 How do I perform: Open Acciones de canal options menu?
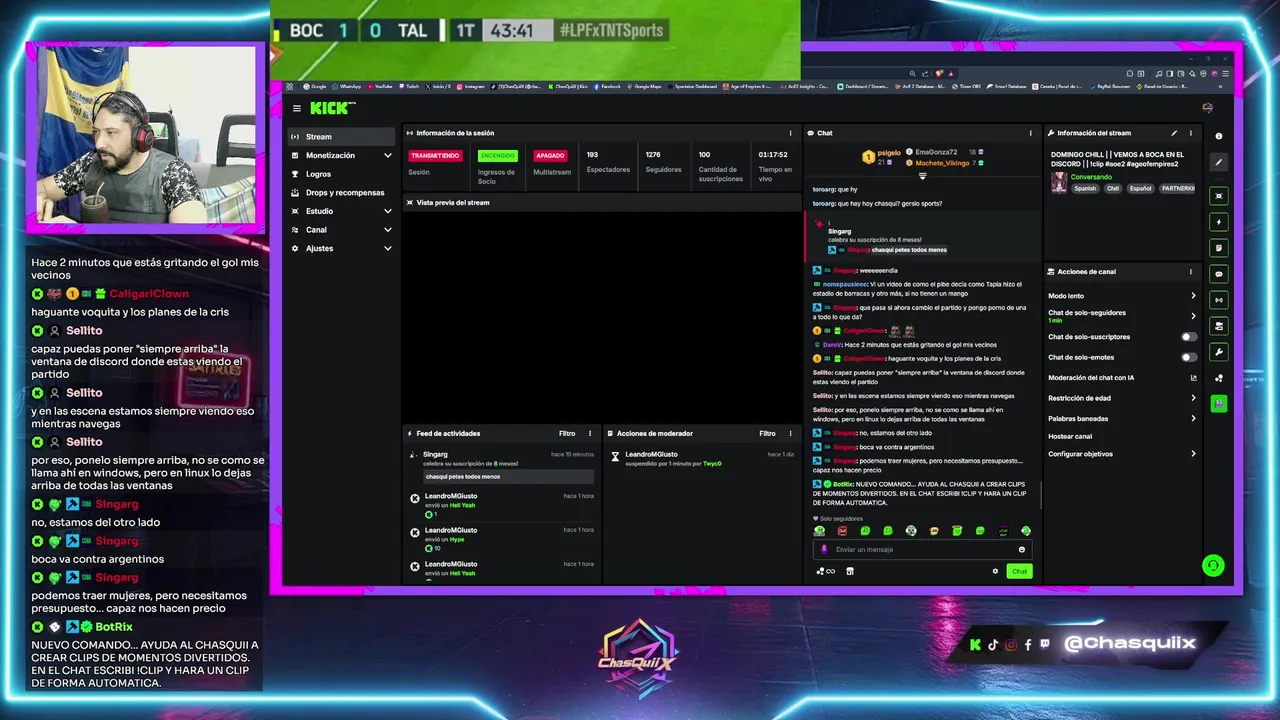1190,272
